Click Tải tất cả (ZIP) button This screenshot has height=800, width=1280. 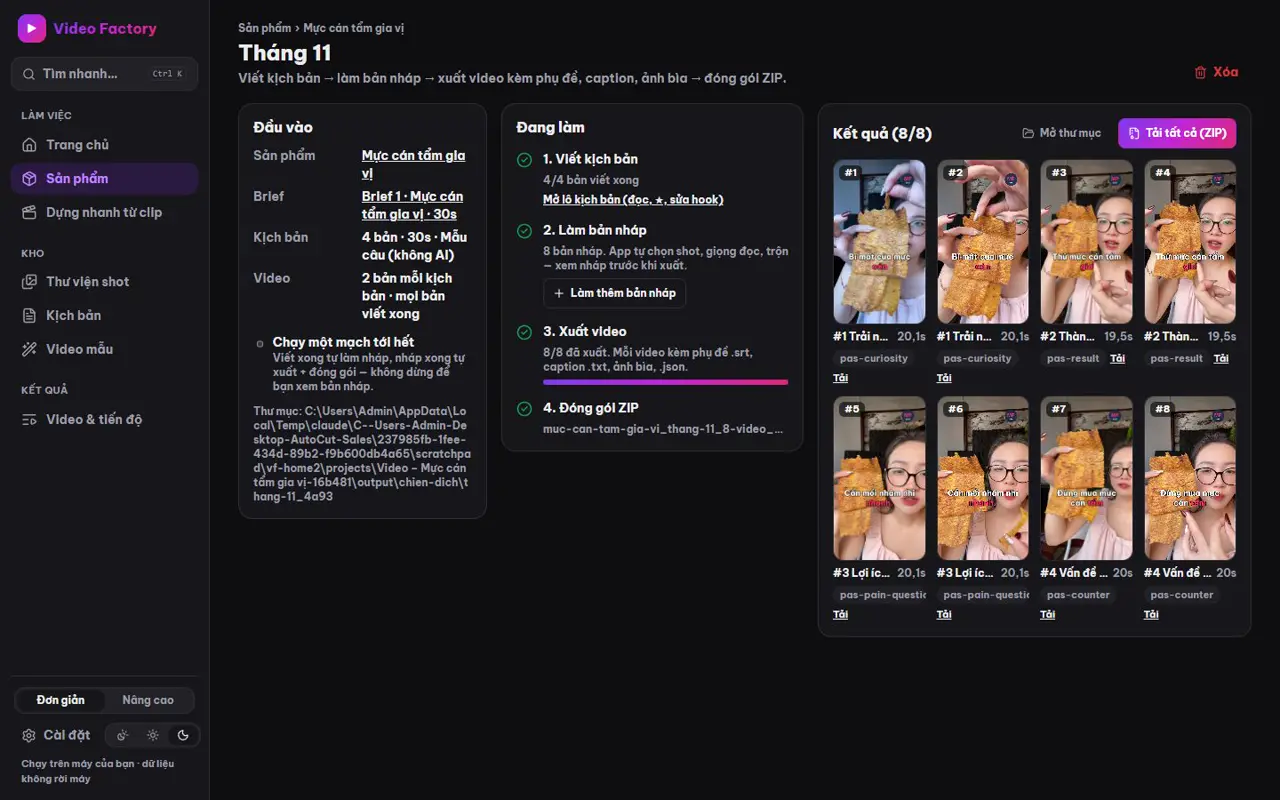[x=1177, y=133]
